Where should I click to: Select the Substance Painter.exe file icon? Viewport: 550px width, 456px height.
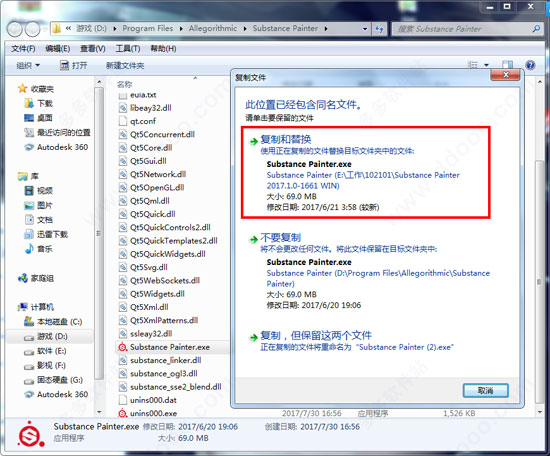122,347
